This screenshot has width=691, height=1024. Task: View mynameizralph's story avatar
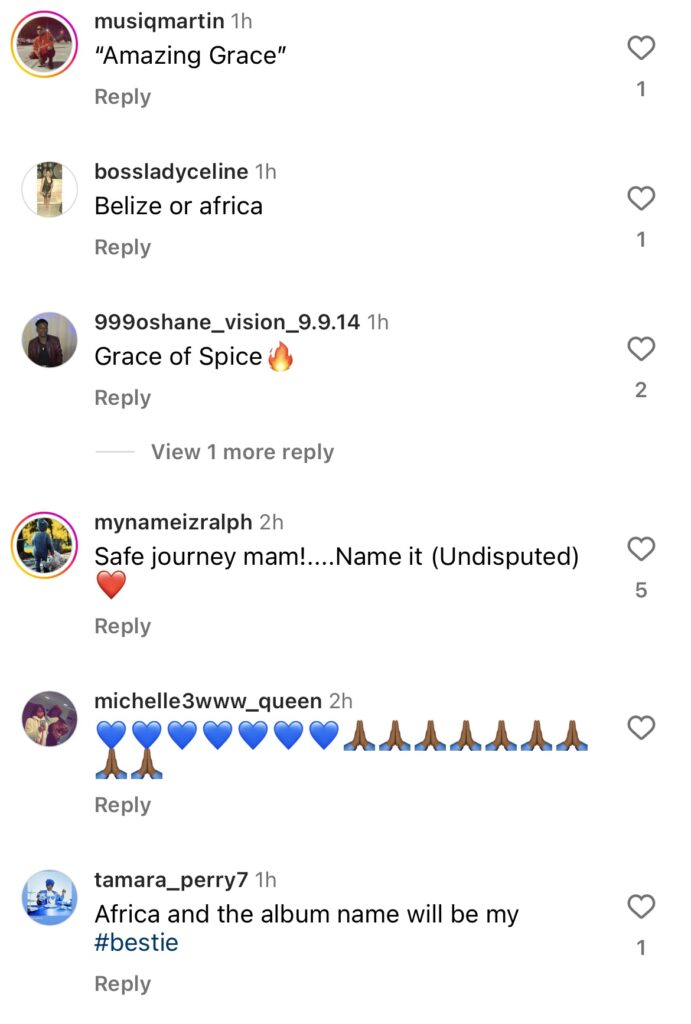point(44,545)
